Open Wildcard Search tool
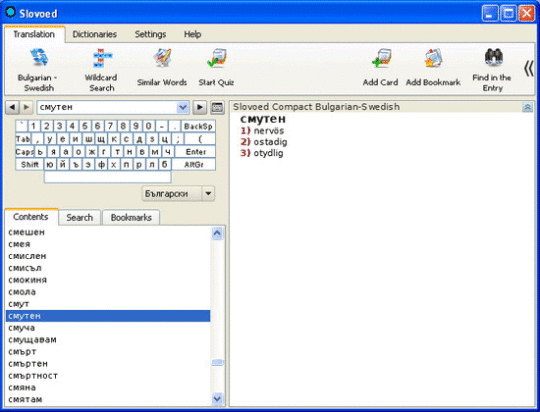The width and height of the screenshot is (540, 412). pyautogui.click(x=101, y=70)
